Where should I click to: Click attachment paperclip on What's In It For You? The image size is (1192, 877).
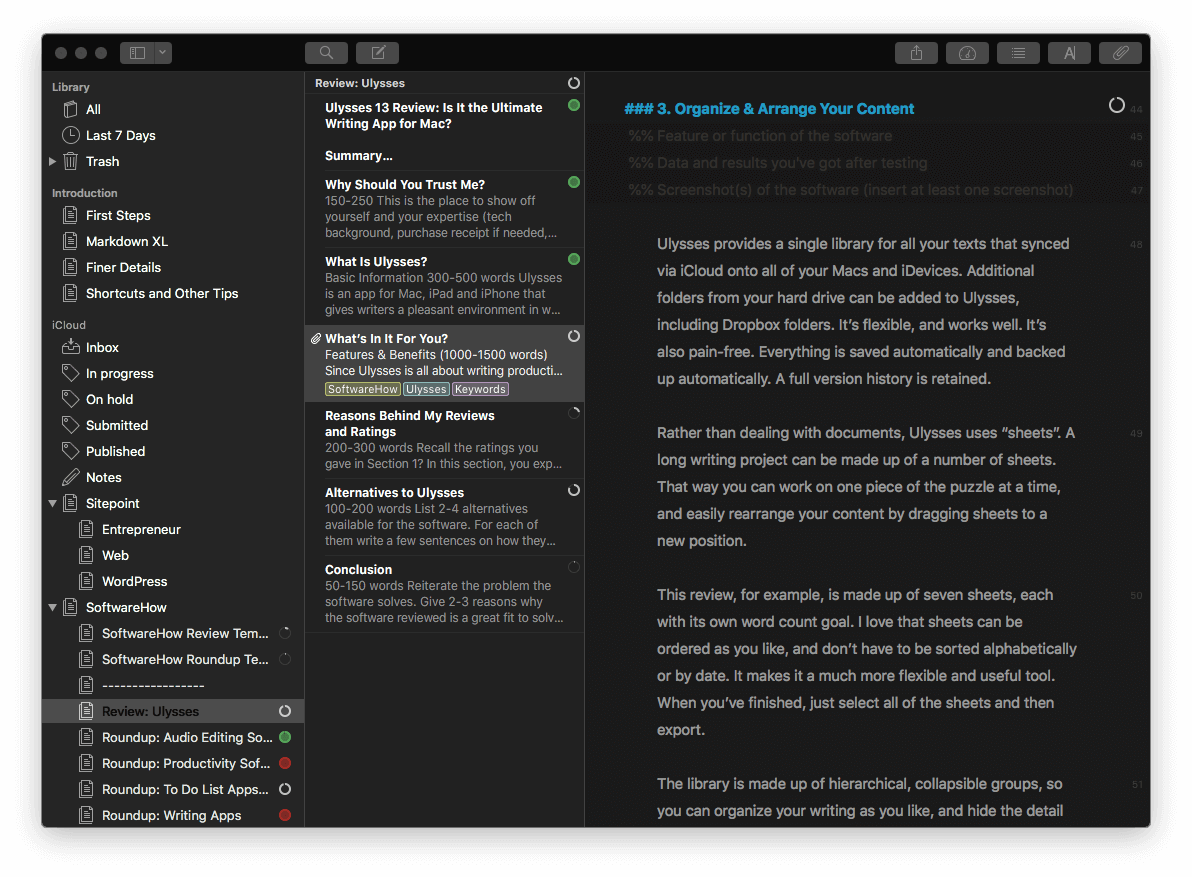[315, 338]
